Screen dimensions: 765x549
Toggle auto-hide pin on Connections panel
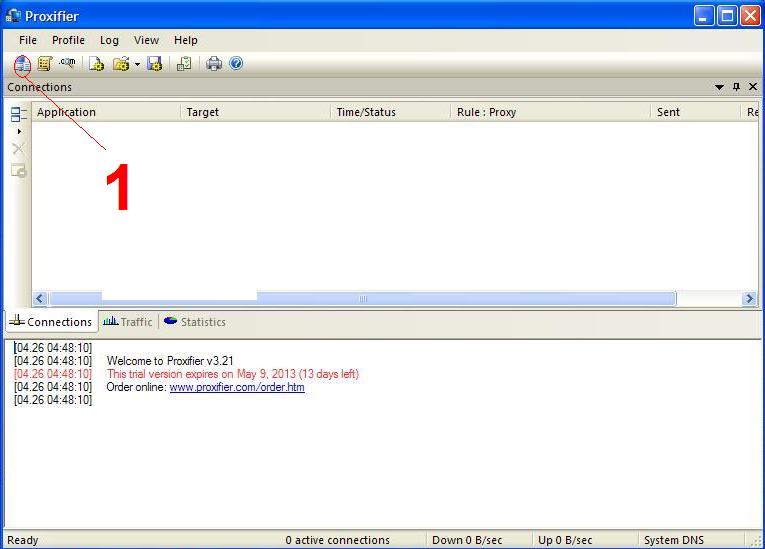coord(736,87)
